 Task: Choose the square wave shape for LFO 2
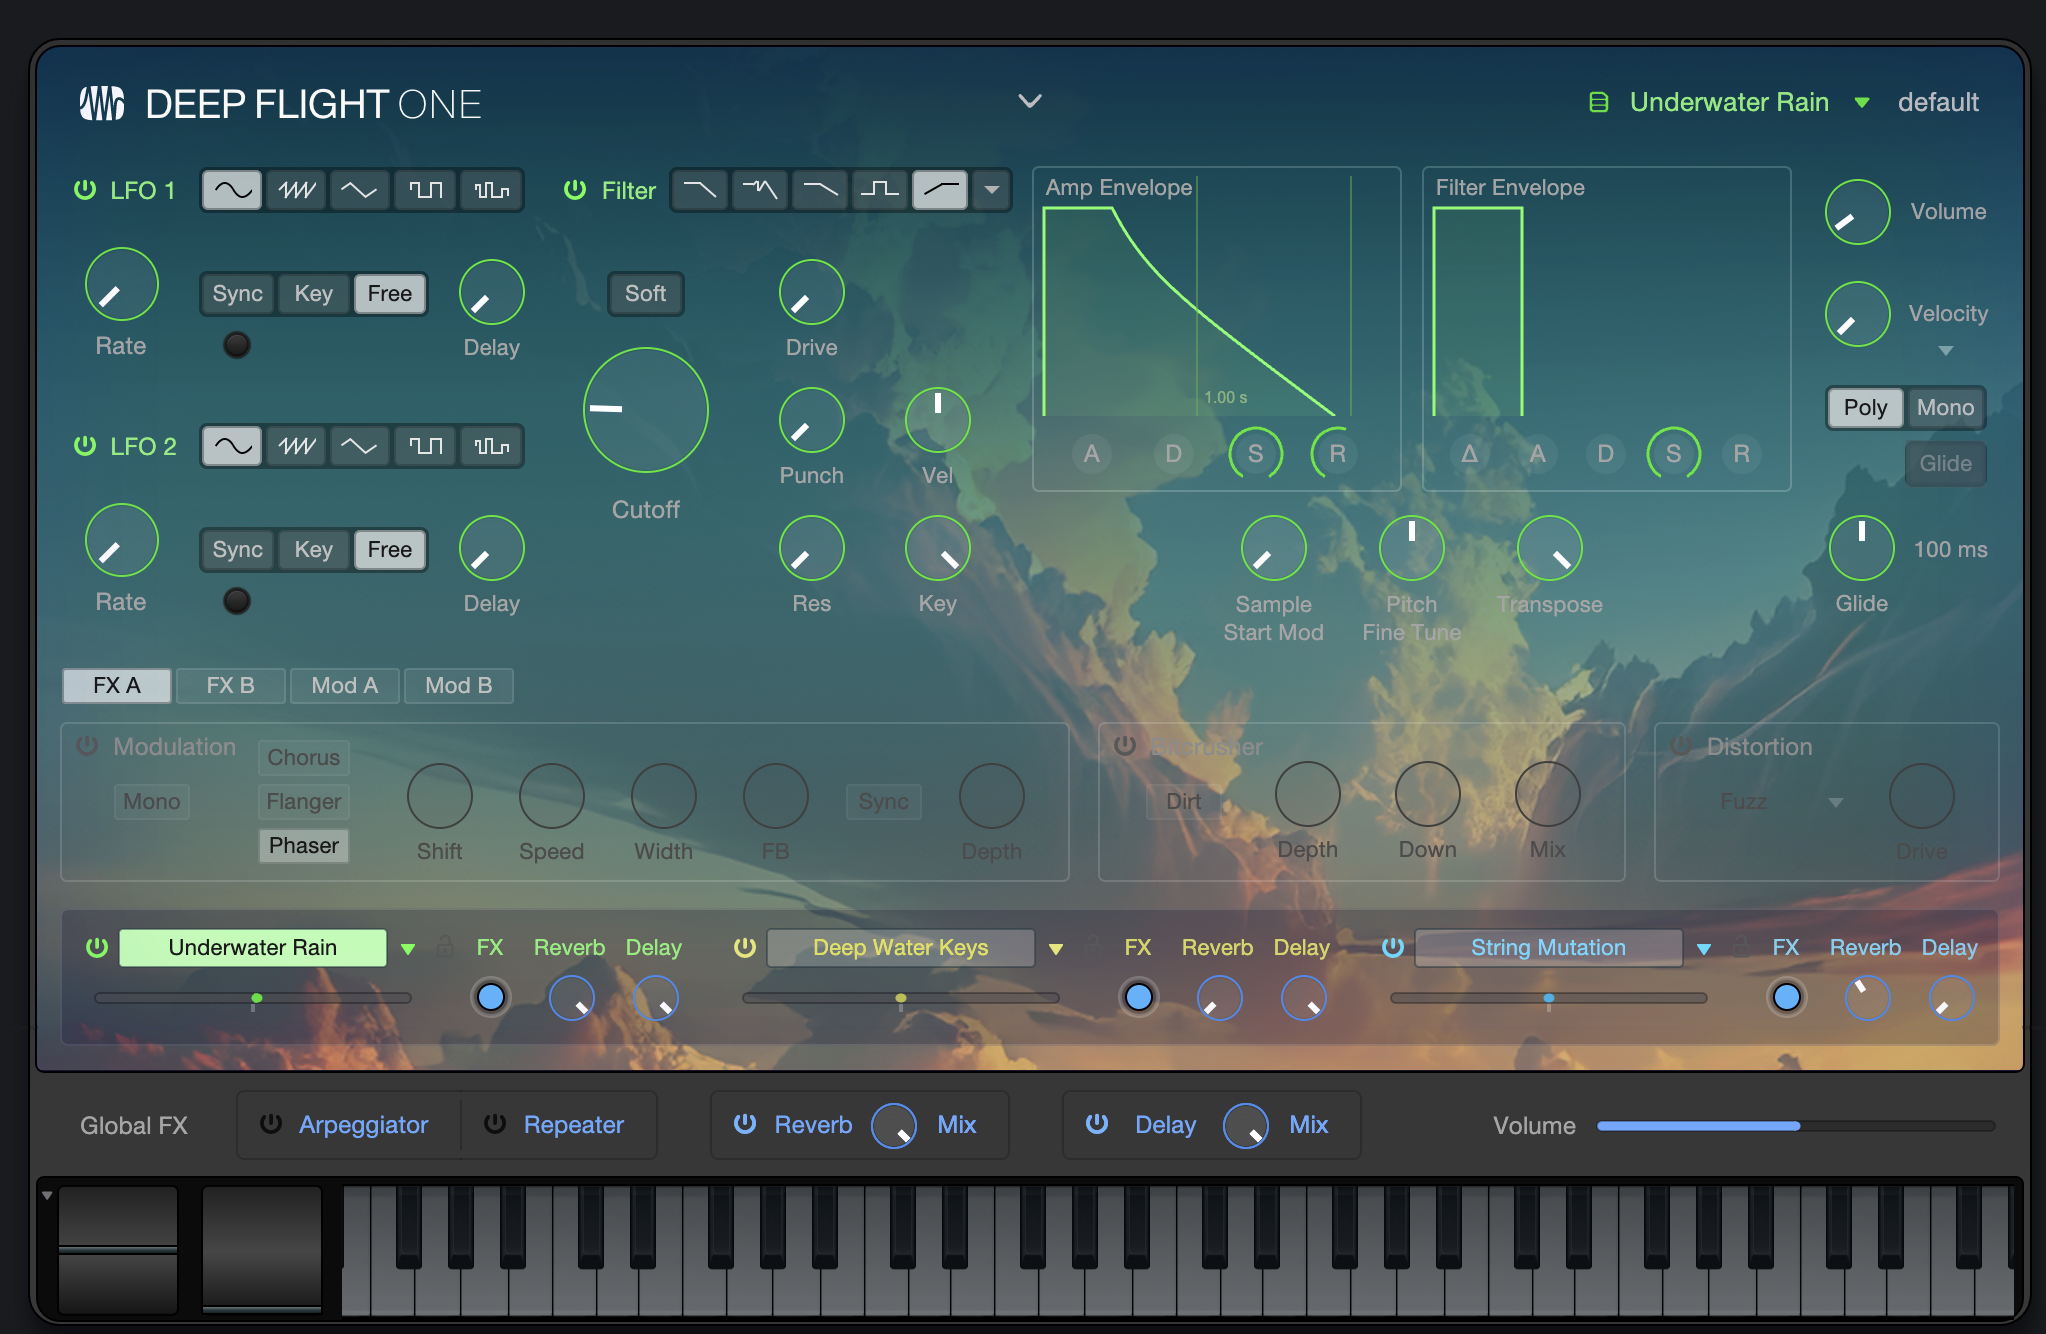(426, 446)
